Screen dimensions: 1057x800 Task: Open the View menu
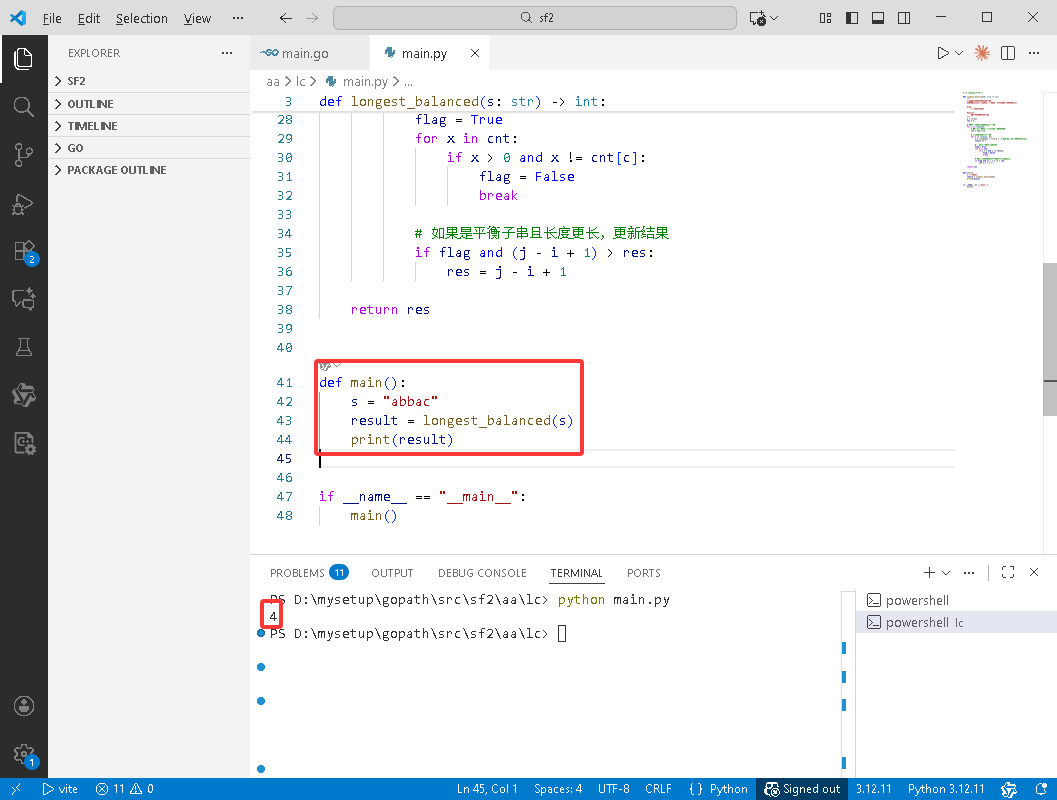(197, 18)
